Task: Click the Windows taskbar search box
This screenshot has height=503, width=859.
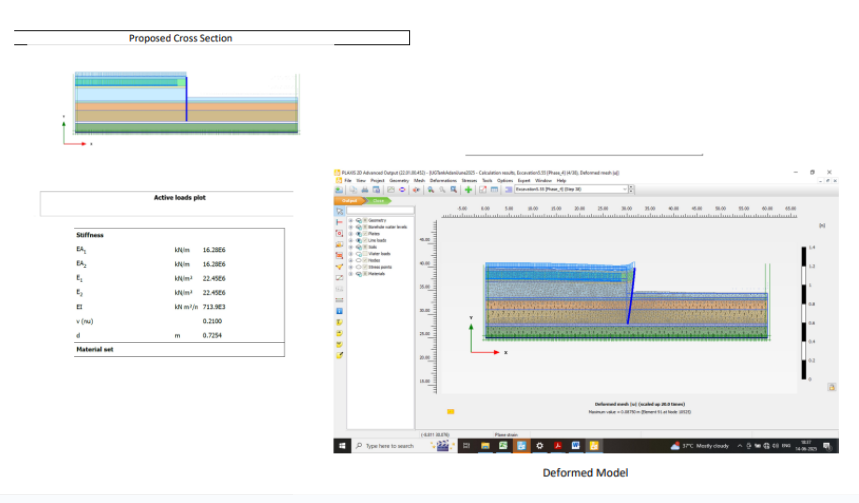Action: [x=388, y=445]
